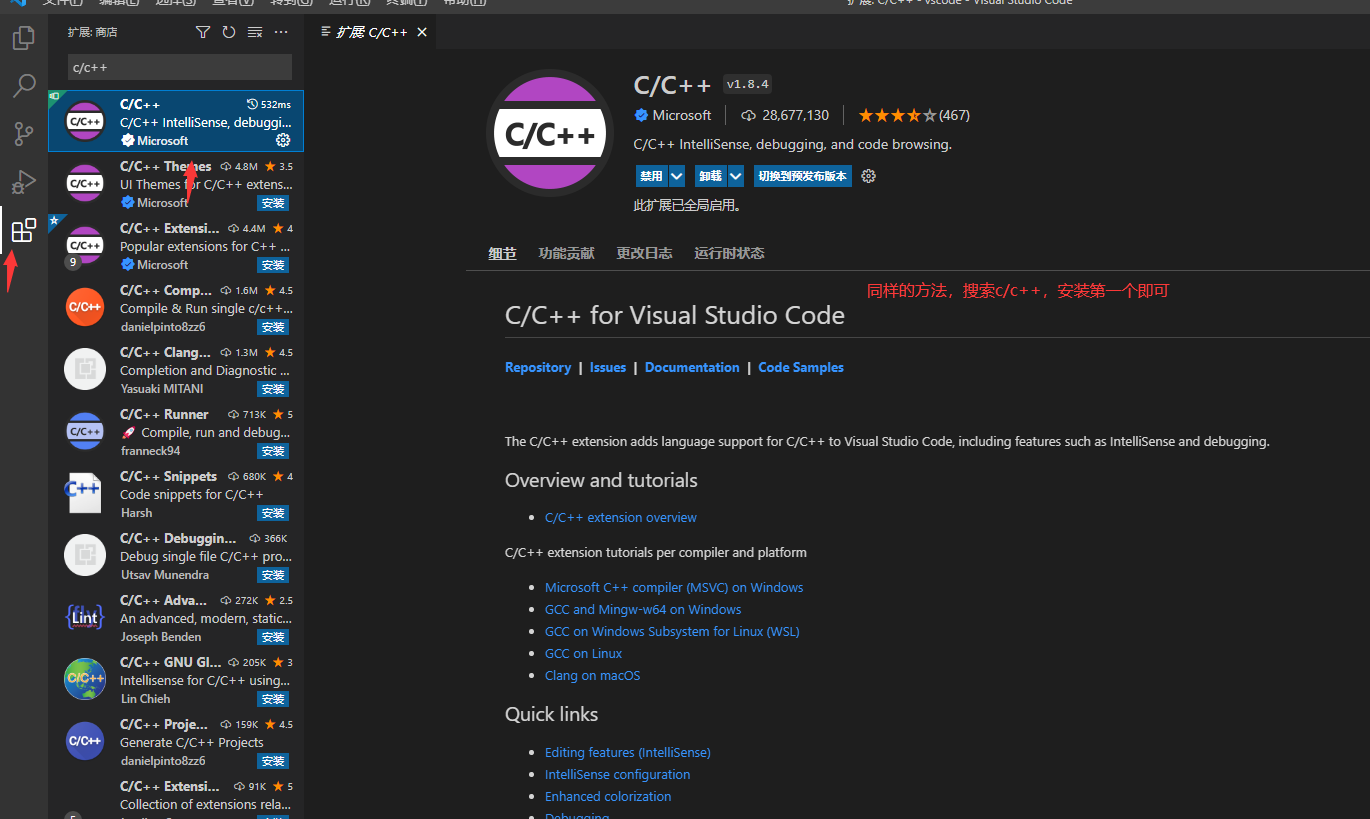Click the filter extensions funnel icon

click(x=203, y=32)
